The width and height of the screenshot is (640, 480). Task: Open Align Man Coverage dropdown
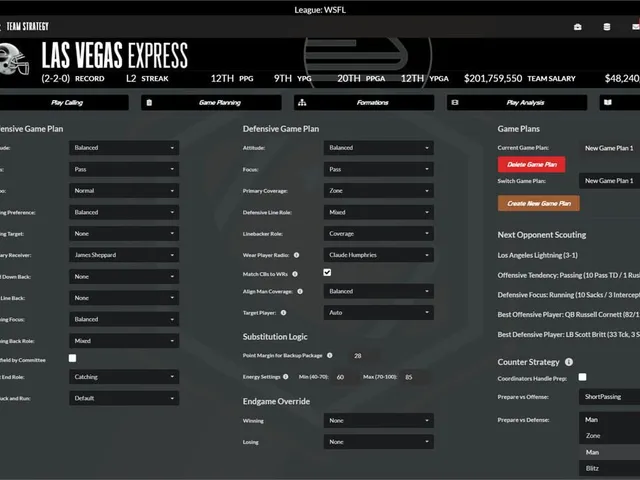379,291
